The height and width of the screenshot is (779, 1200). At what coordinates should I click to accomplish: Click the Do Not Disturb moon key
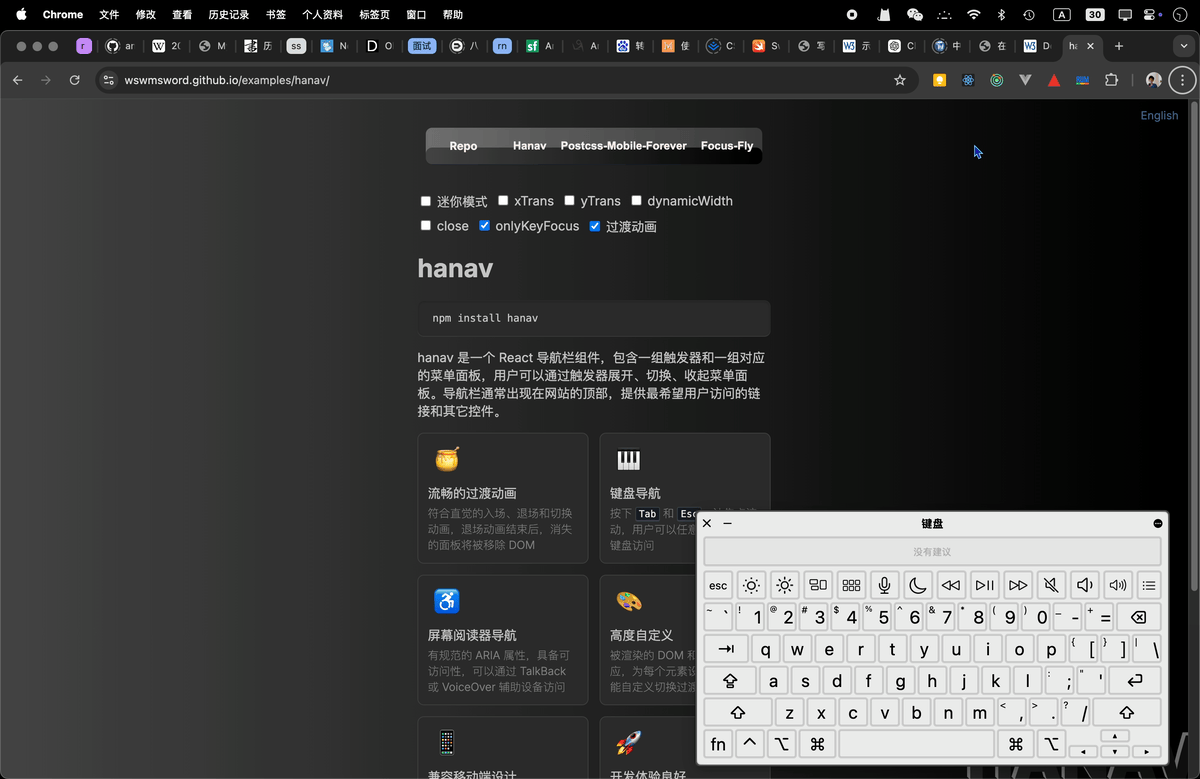pos(917,585)
